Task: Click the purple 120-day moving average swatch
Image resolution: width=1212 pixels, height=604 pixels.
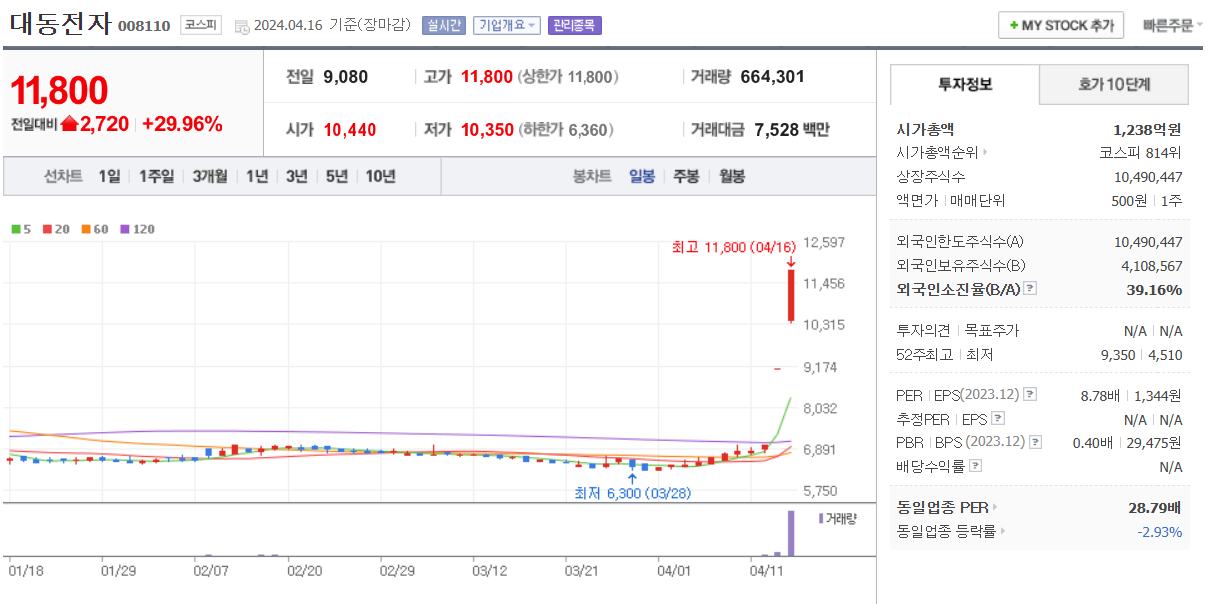Action: click(125, 229)
